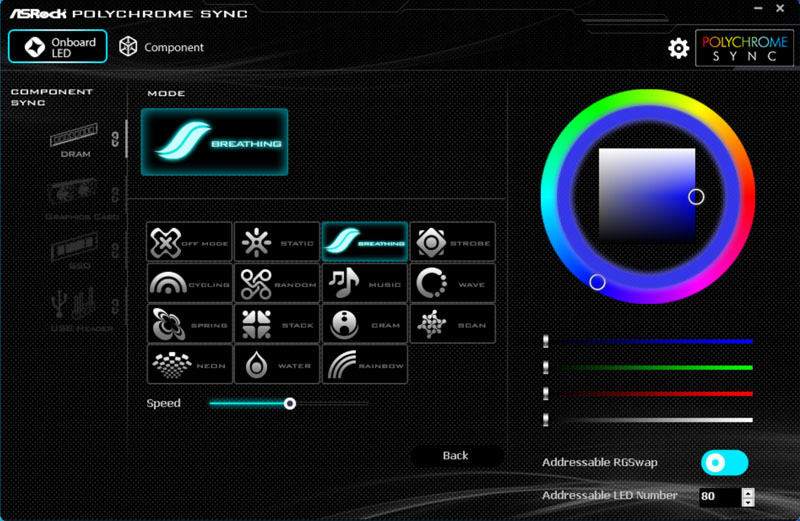800x521 pixels.
Task: Open settings with the gear icon
Action: coord(678,48)
